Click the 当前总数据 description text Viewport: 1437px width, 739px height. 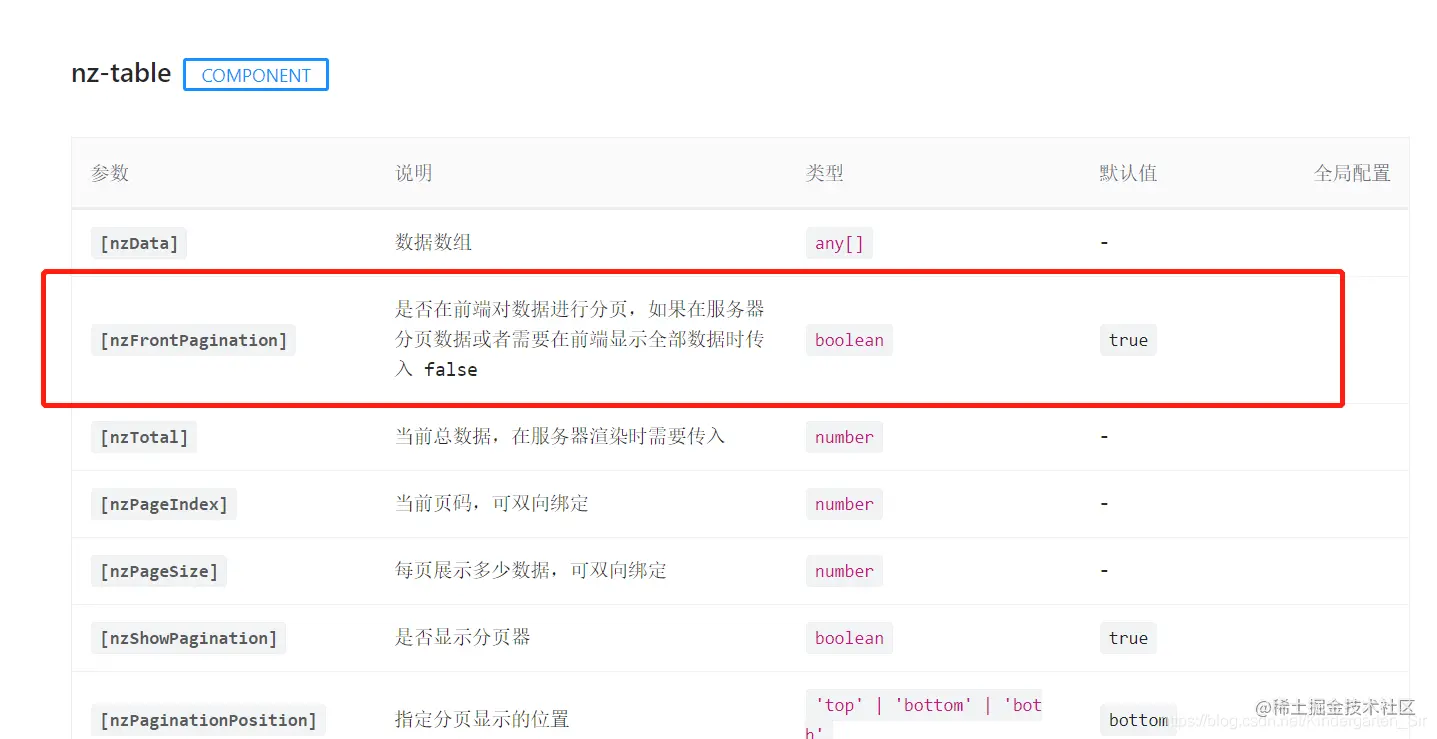560,436
